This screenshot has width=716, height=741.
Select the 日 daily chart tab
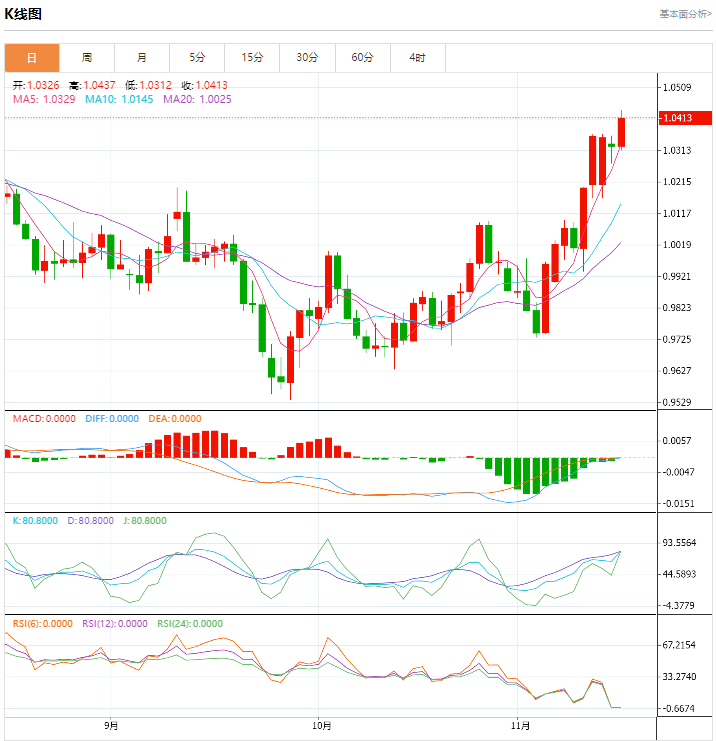(x=32, y=58)
